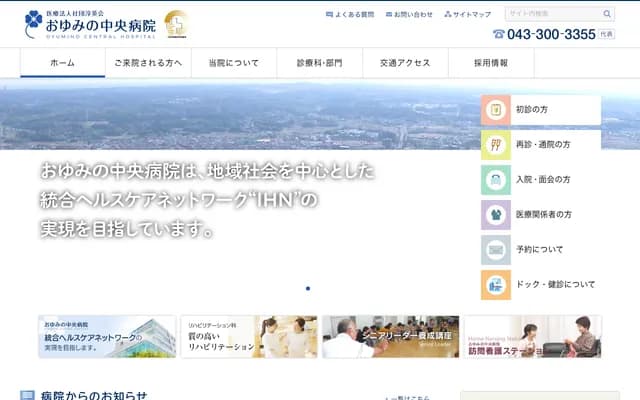This screenshot has height=400, width=640.
Task: Click the search magnifier icon
Action: [x=607, y=14]
